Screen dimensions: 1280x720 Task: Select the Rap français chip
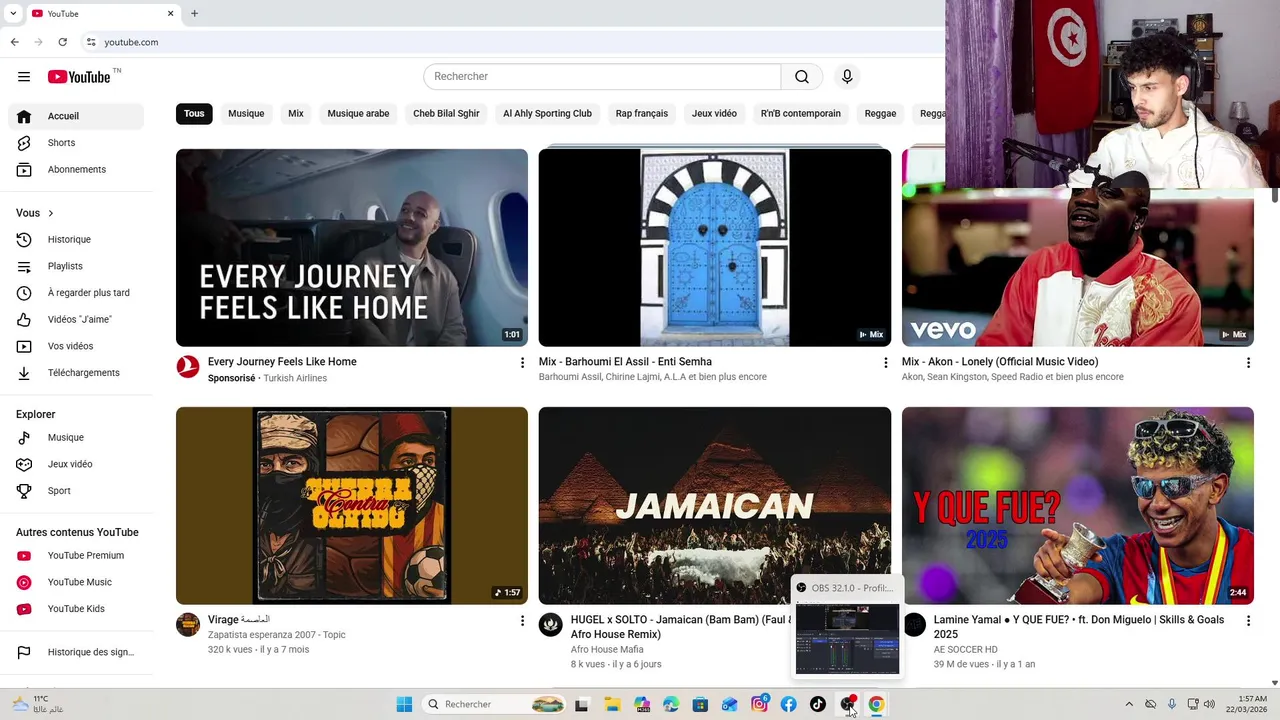(x=641, y=114)
